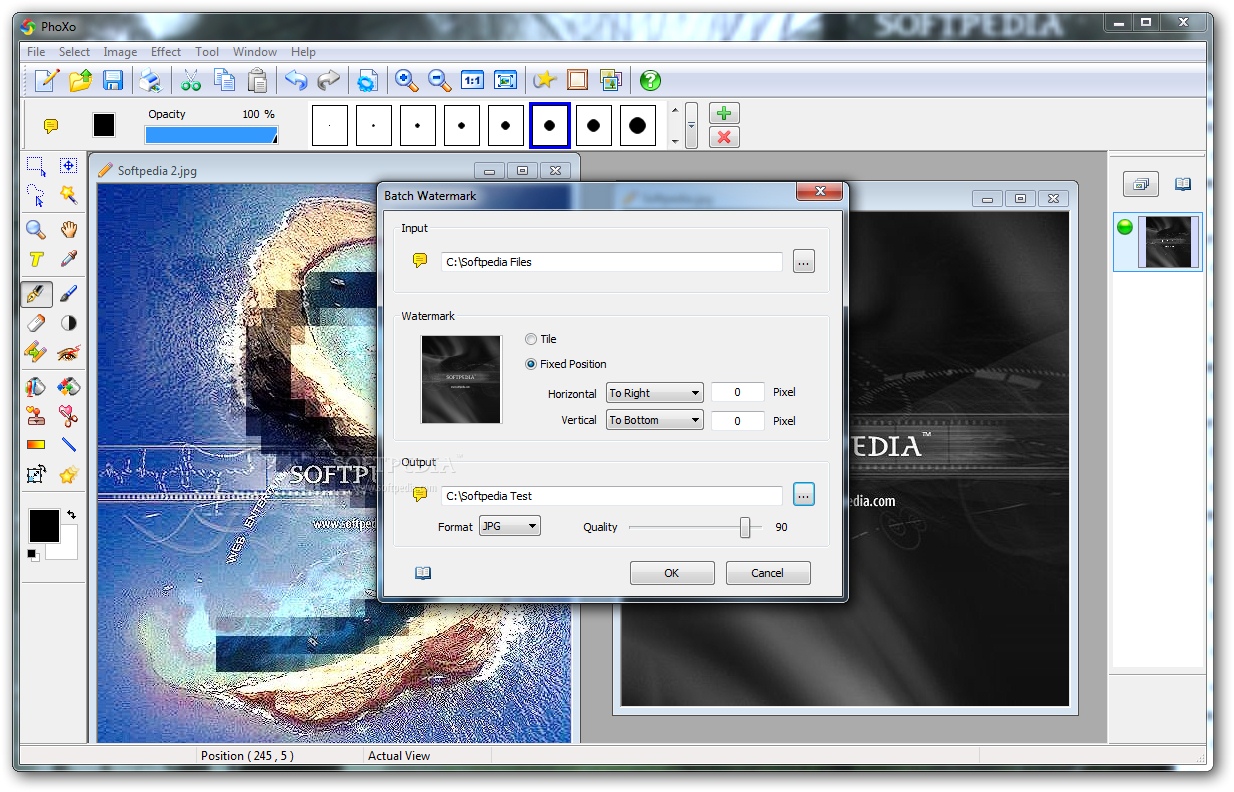The image size is (1234, 792).
Task: Click the Input path field
Action: tap(612, 262)
